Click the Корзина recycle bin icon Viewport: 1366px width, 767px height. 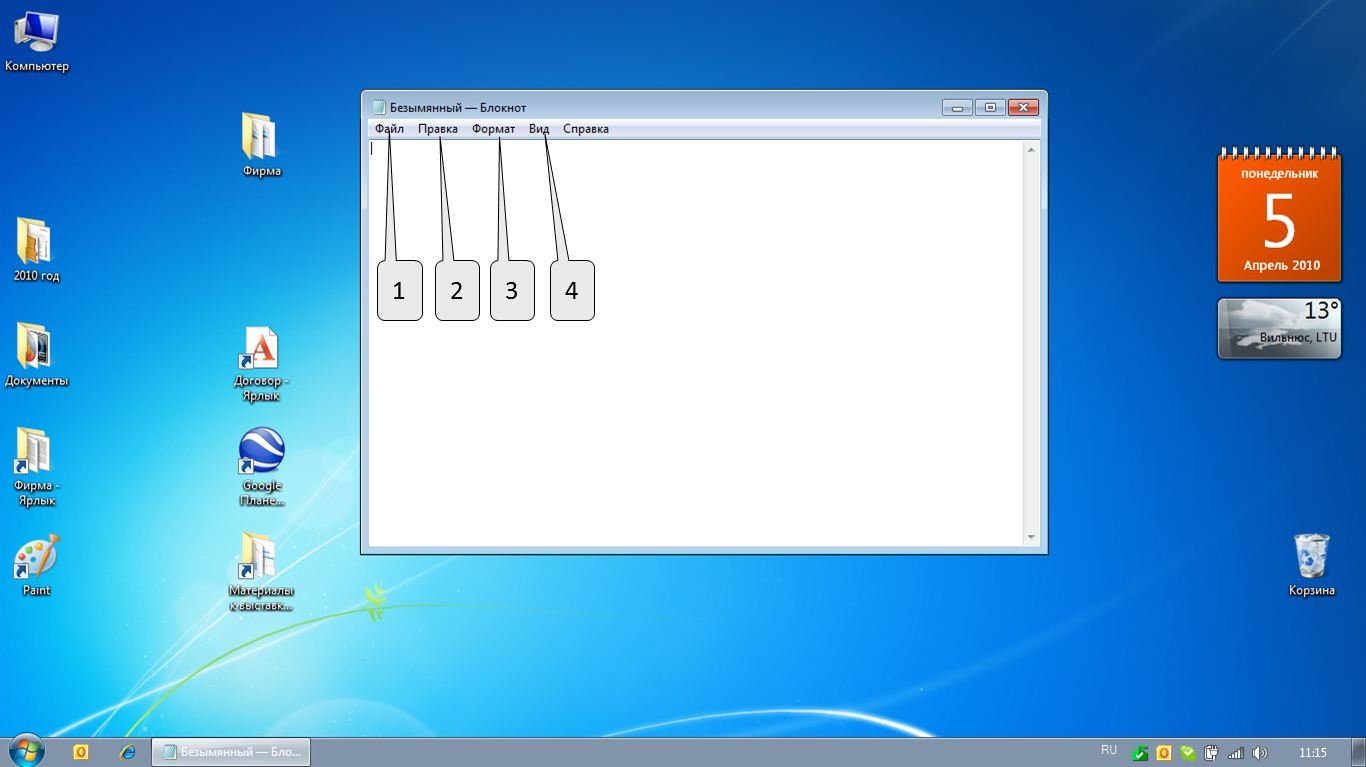pos(1311,557)
